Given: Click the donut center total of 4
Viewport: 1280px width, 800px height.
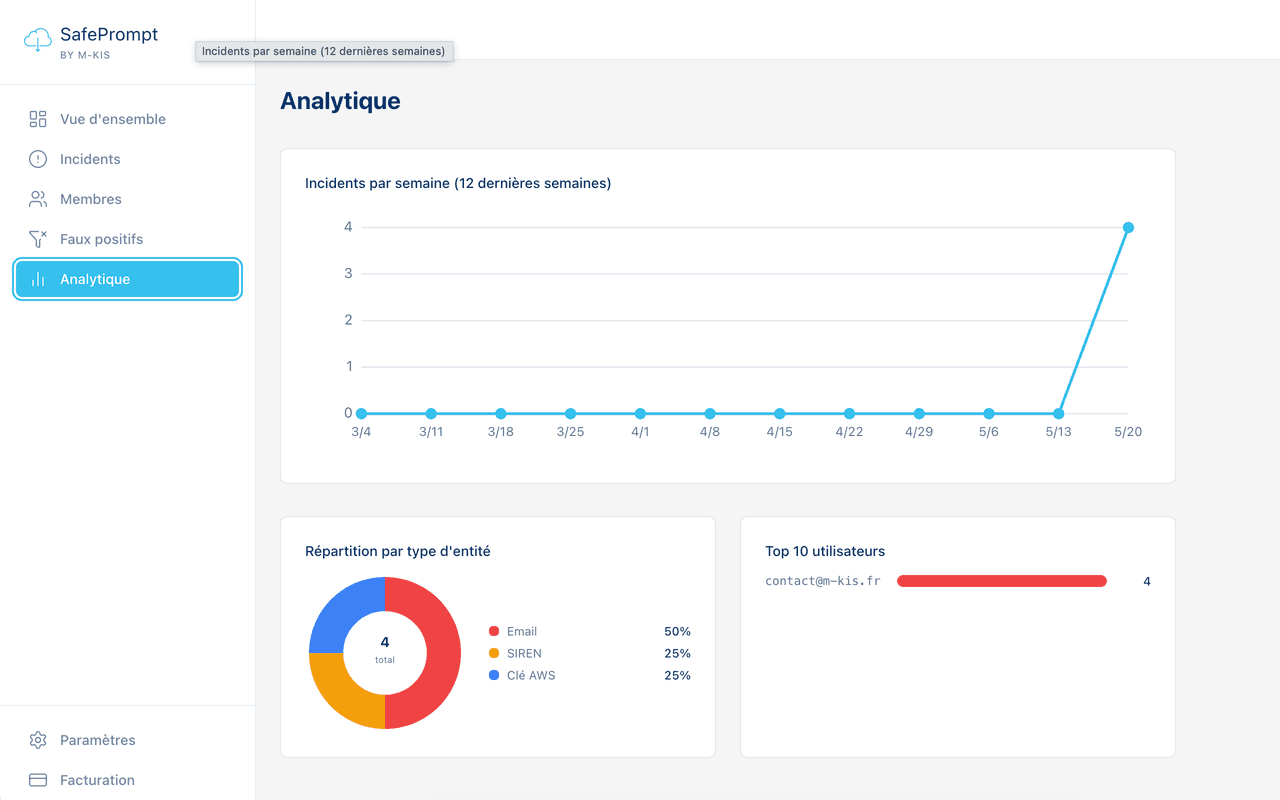Looking at the screenshot, I should pos(385,642).
